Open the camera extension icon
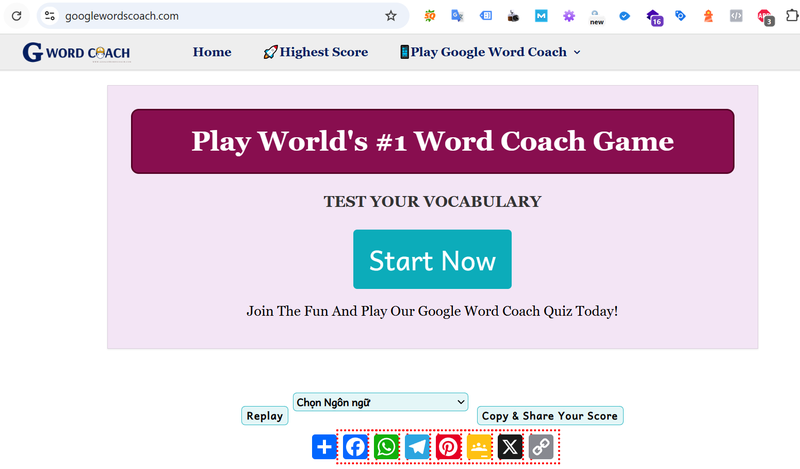Image resolution: width=800 pixels, height=469 pixels. click(x=513, y=17)
